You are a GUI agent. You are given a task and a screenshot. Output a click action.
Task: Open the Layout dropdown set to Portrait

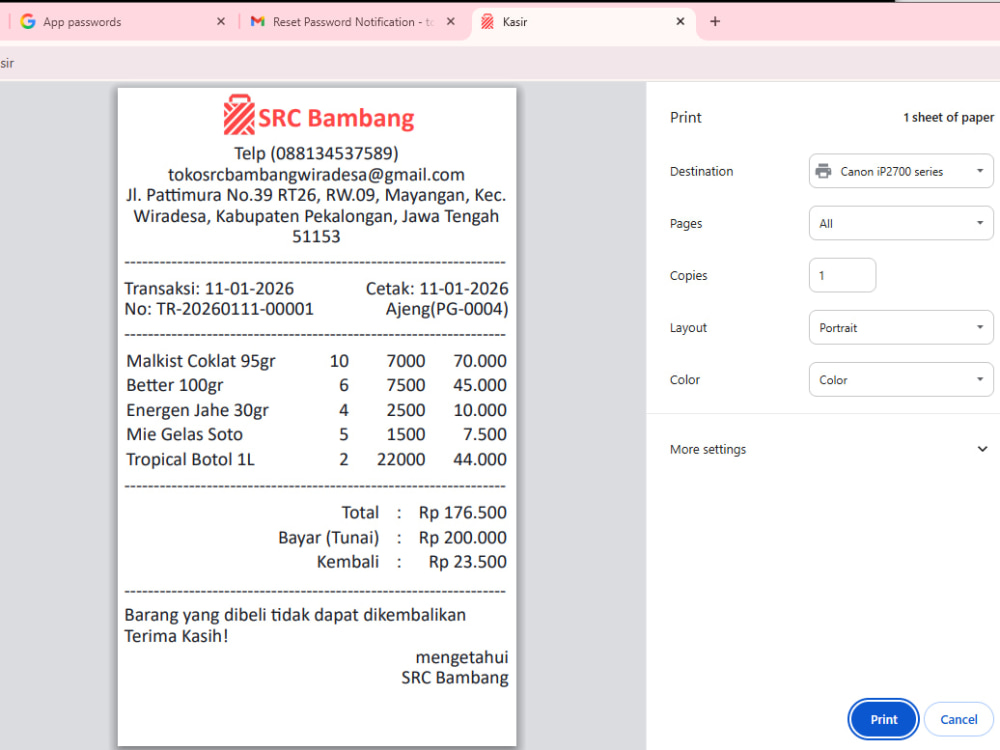click(901, 328)
